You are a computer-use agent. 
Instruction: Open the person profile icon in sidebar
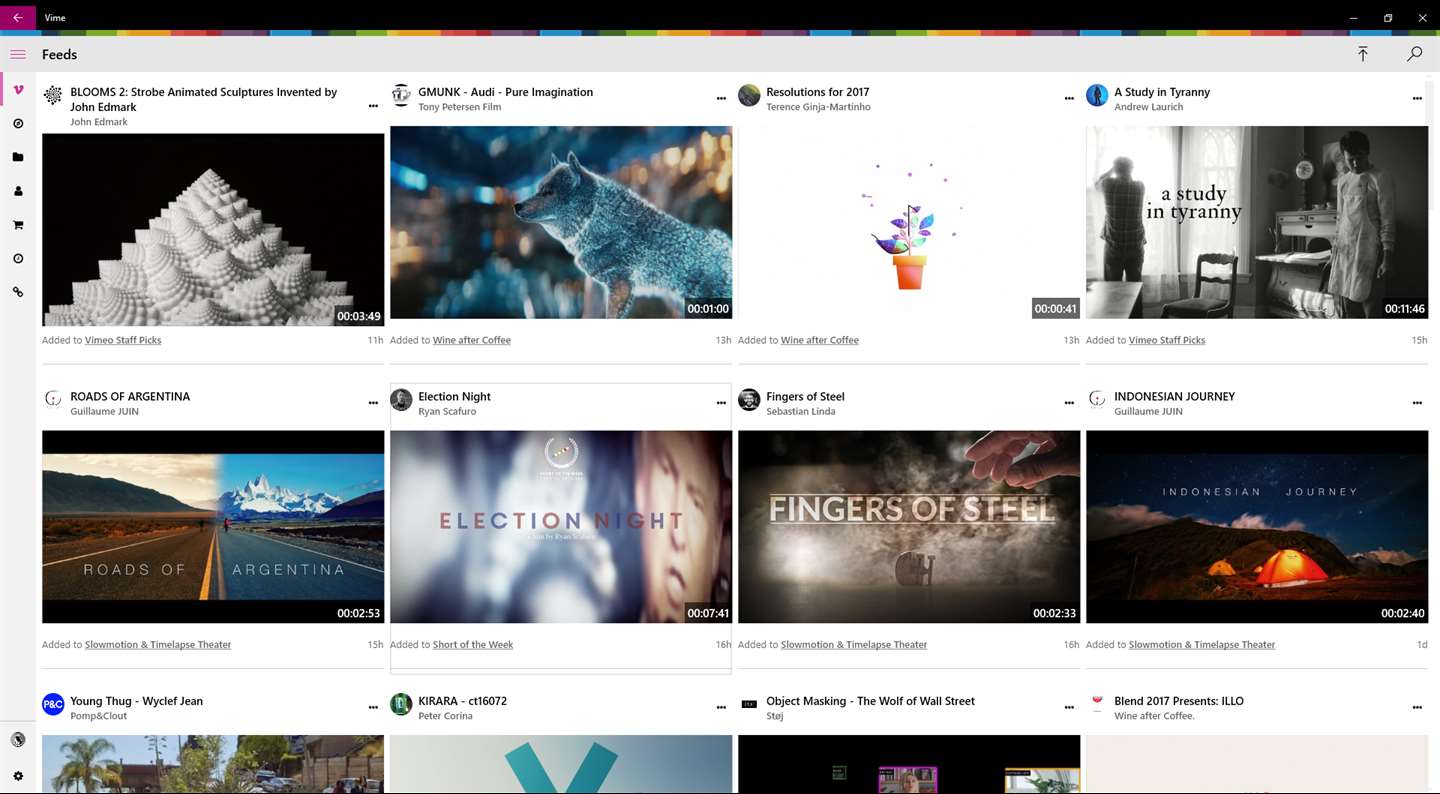(18, 191)
